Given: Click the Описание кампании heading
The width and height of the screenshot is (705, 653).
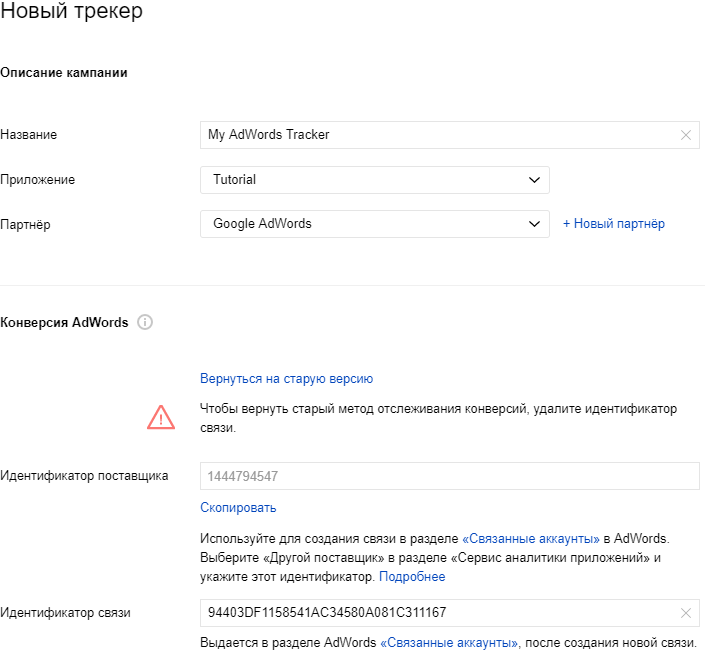Looking at the screenshot, I should (x=64, y=73).
